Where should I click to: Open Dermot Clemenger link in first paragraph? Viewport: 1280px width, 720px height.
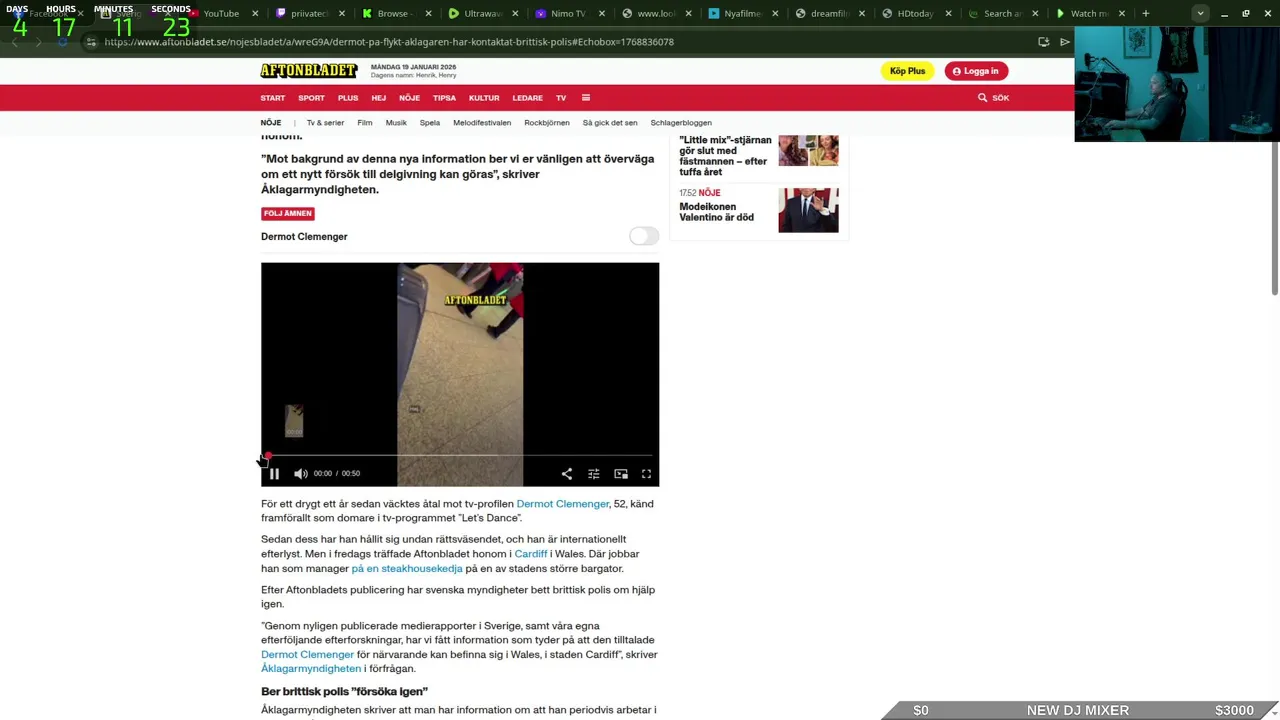click(x=562, y=504)
